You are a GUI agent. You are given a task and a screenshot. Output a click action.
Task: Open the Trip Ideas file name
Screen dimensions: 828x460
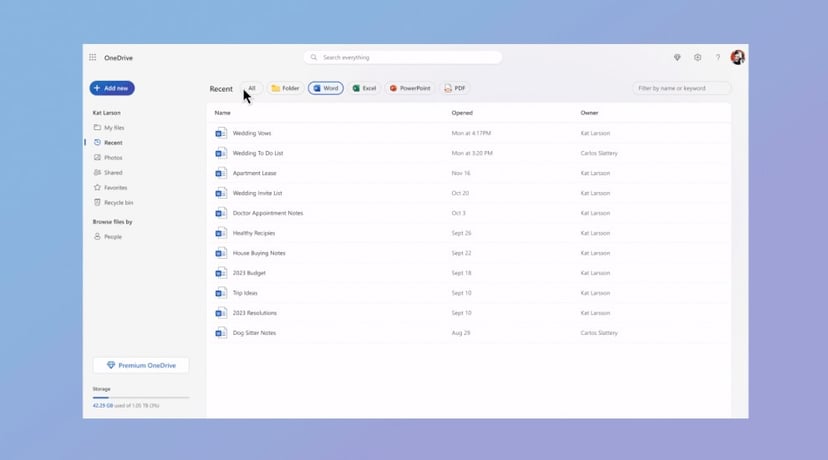[x=245, y=293]
